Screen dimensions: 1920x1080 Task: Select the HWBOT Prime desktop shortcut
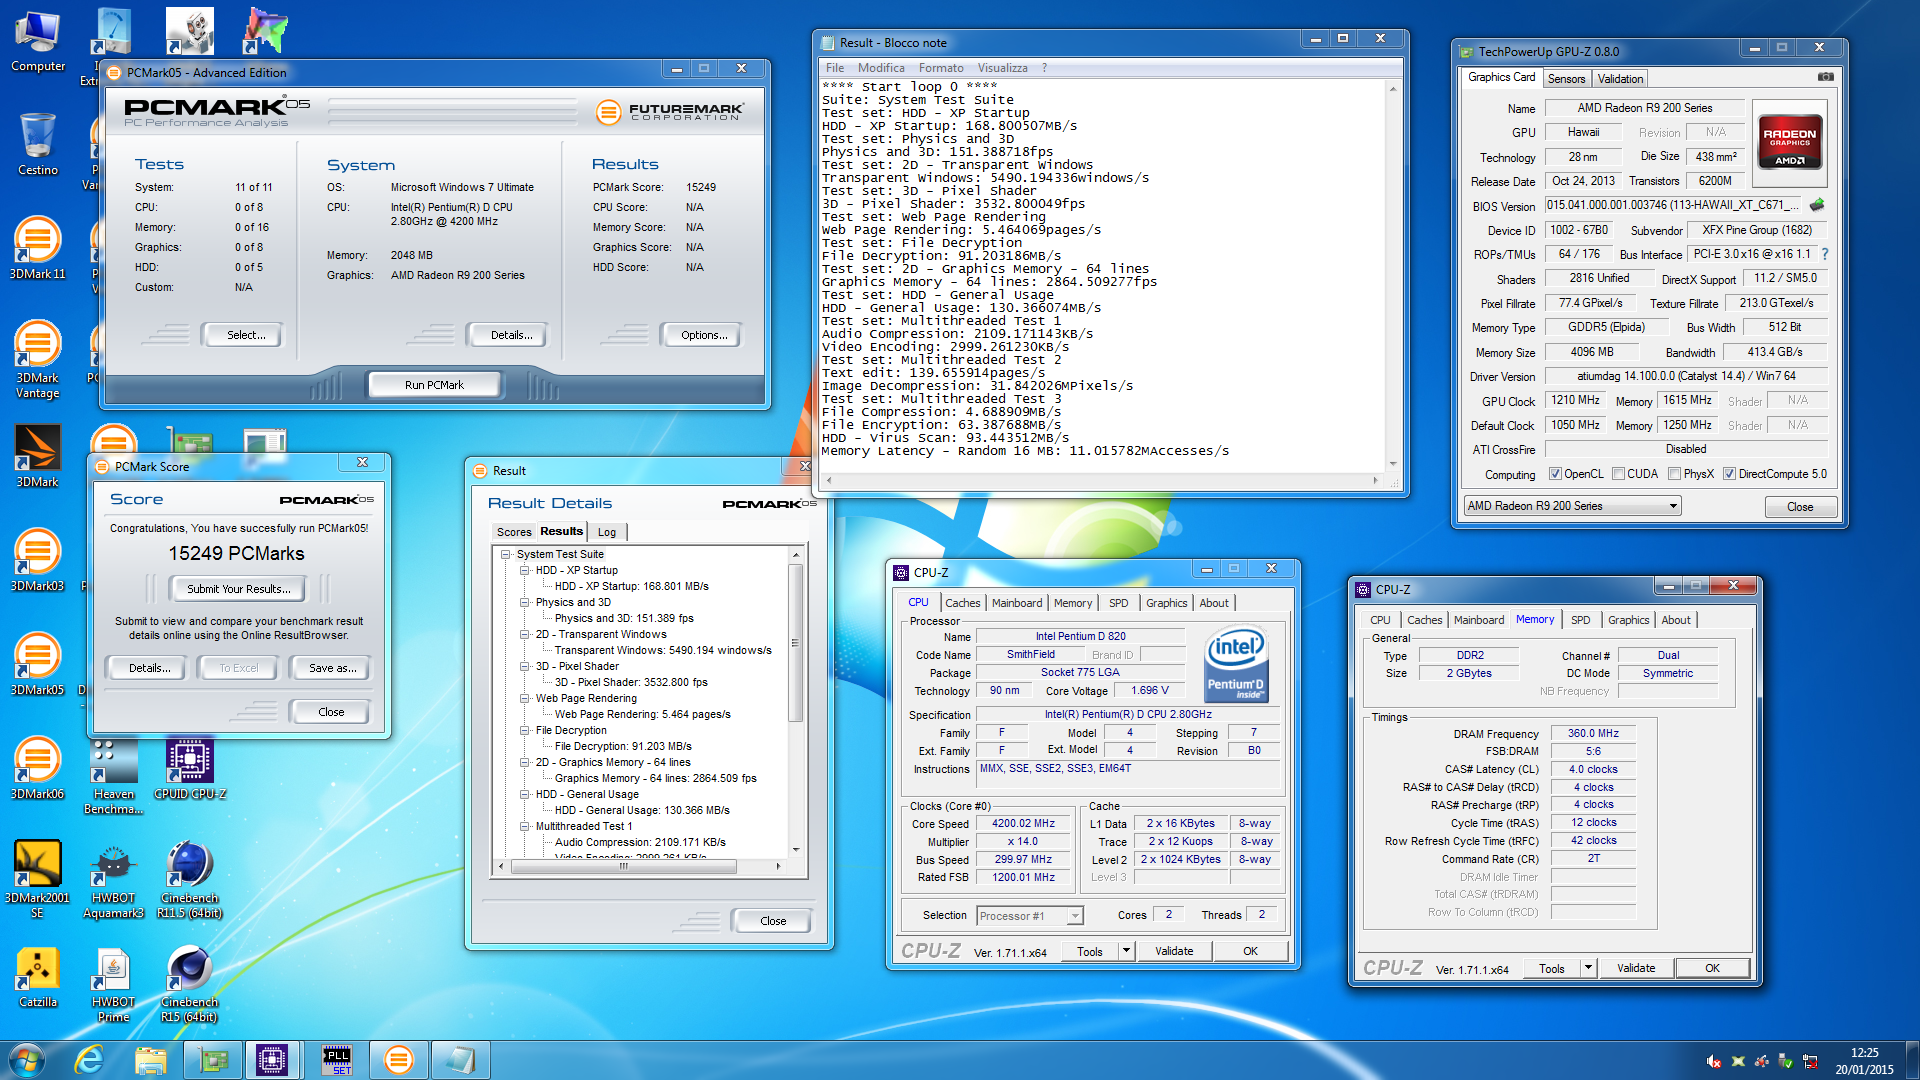click(x=114, y=983)
